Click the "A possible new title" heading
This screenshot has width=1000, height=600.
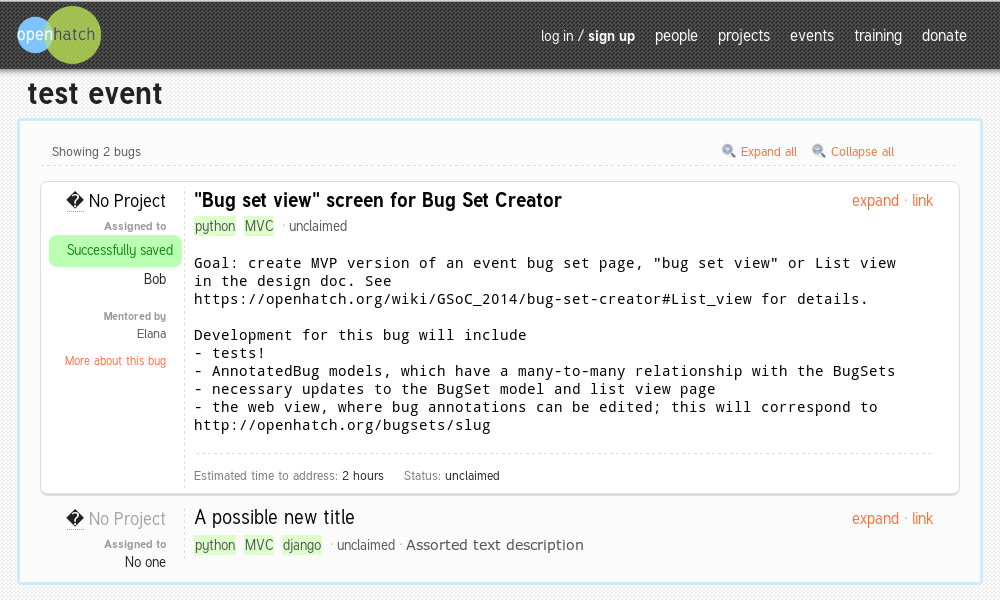(x=274, y=518)
